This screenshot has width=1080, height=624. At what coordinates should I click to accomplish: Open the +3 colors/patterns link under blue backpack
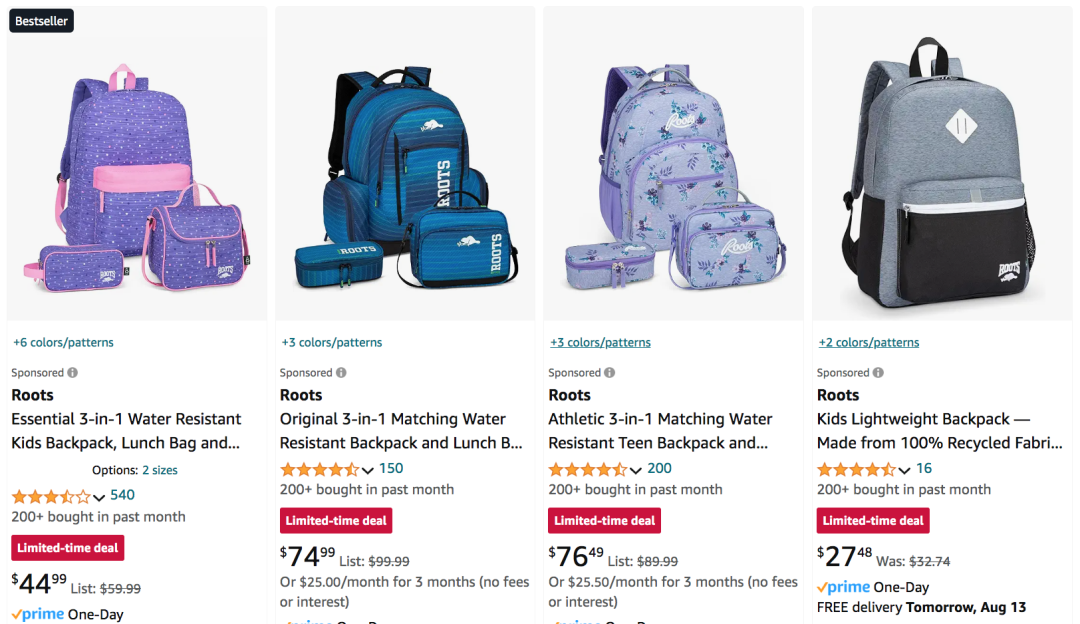(x=332, y=342)
